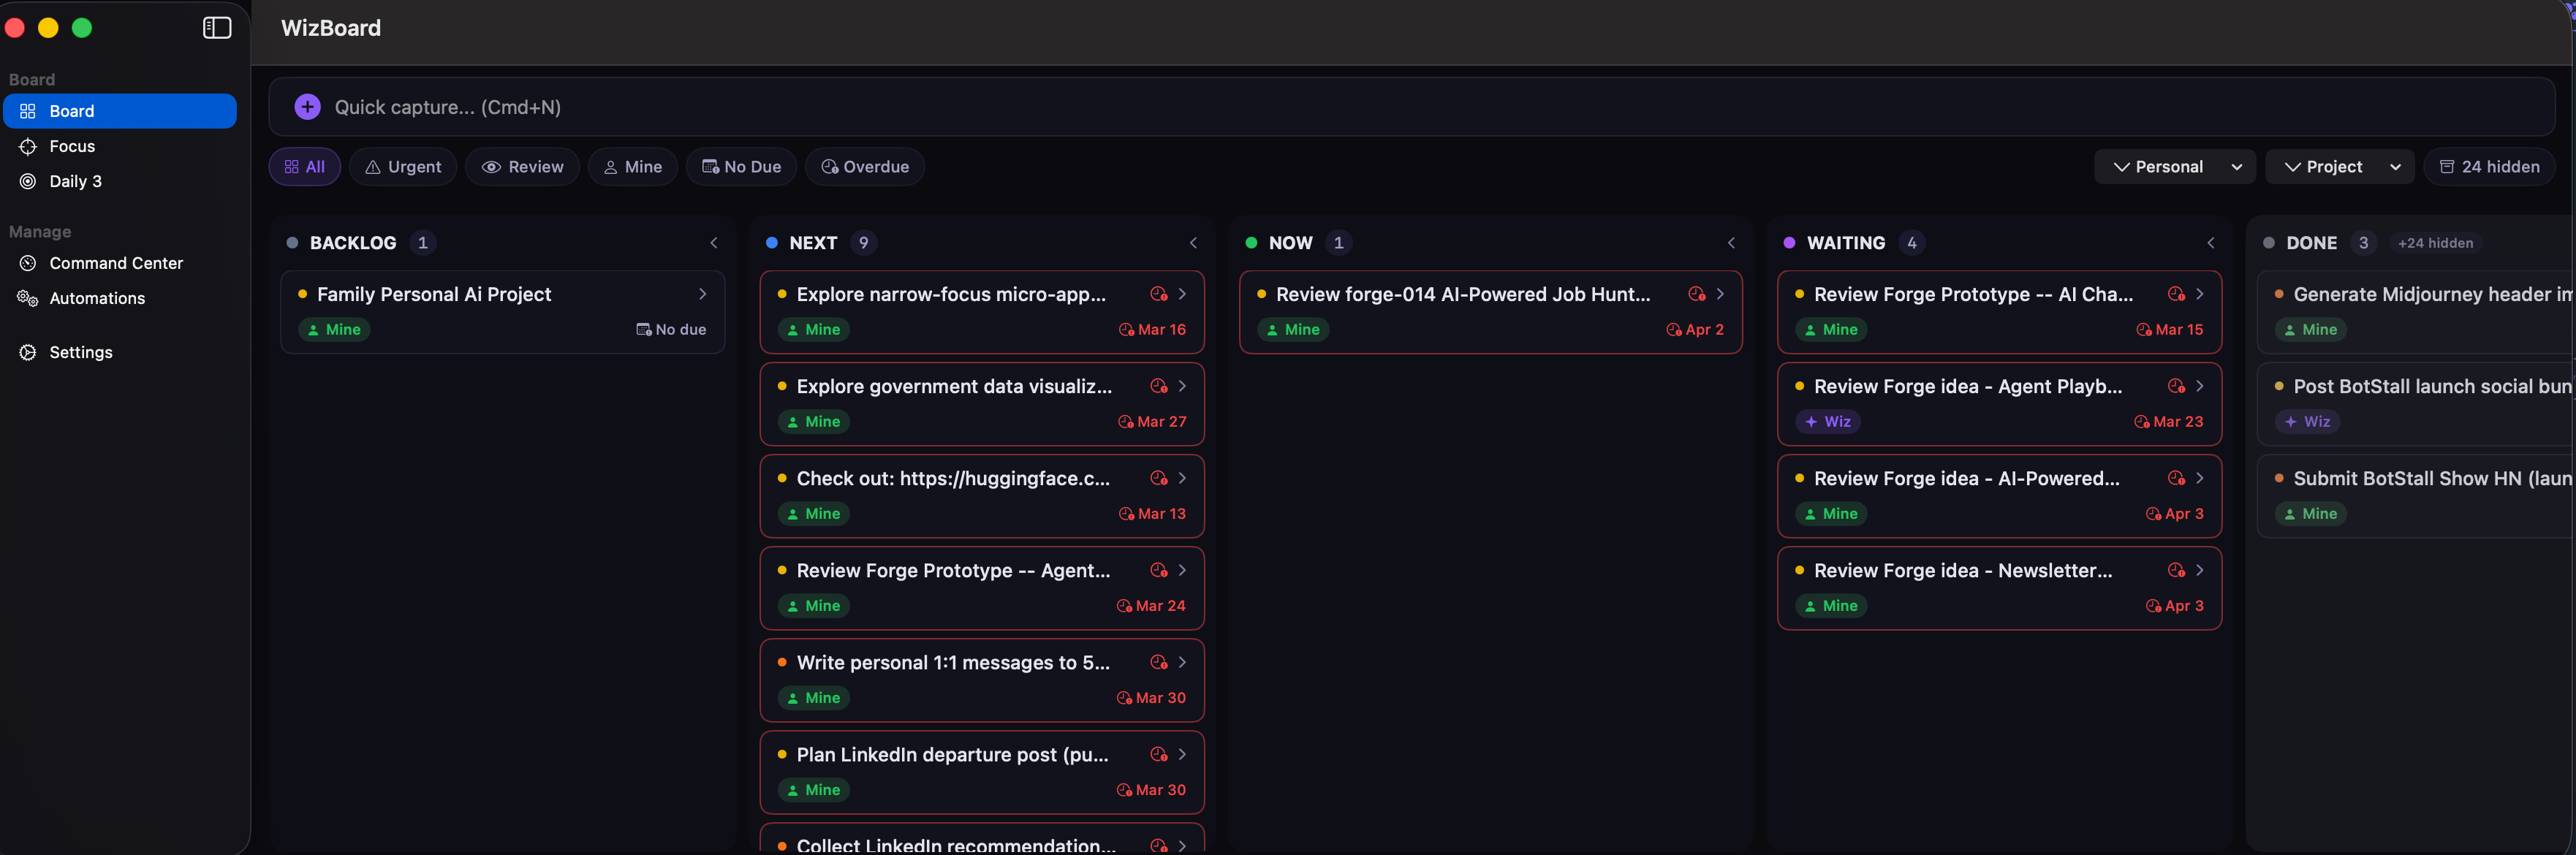The image size is (2576, 855).
Task: Select the Daily 3 sidebar item
Action: 75,181
